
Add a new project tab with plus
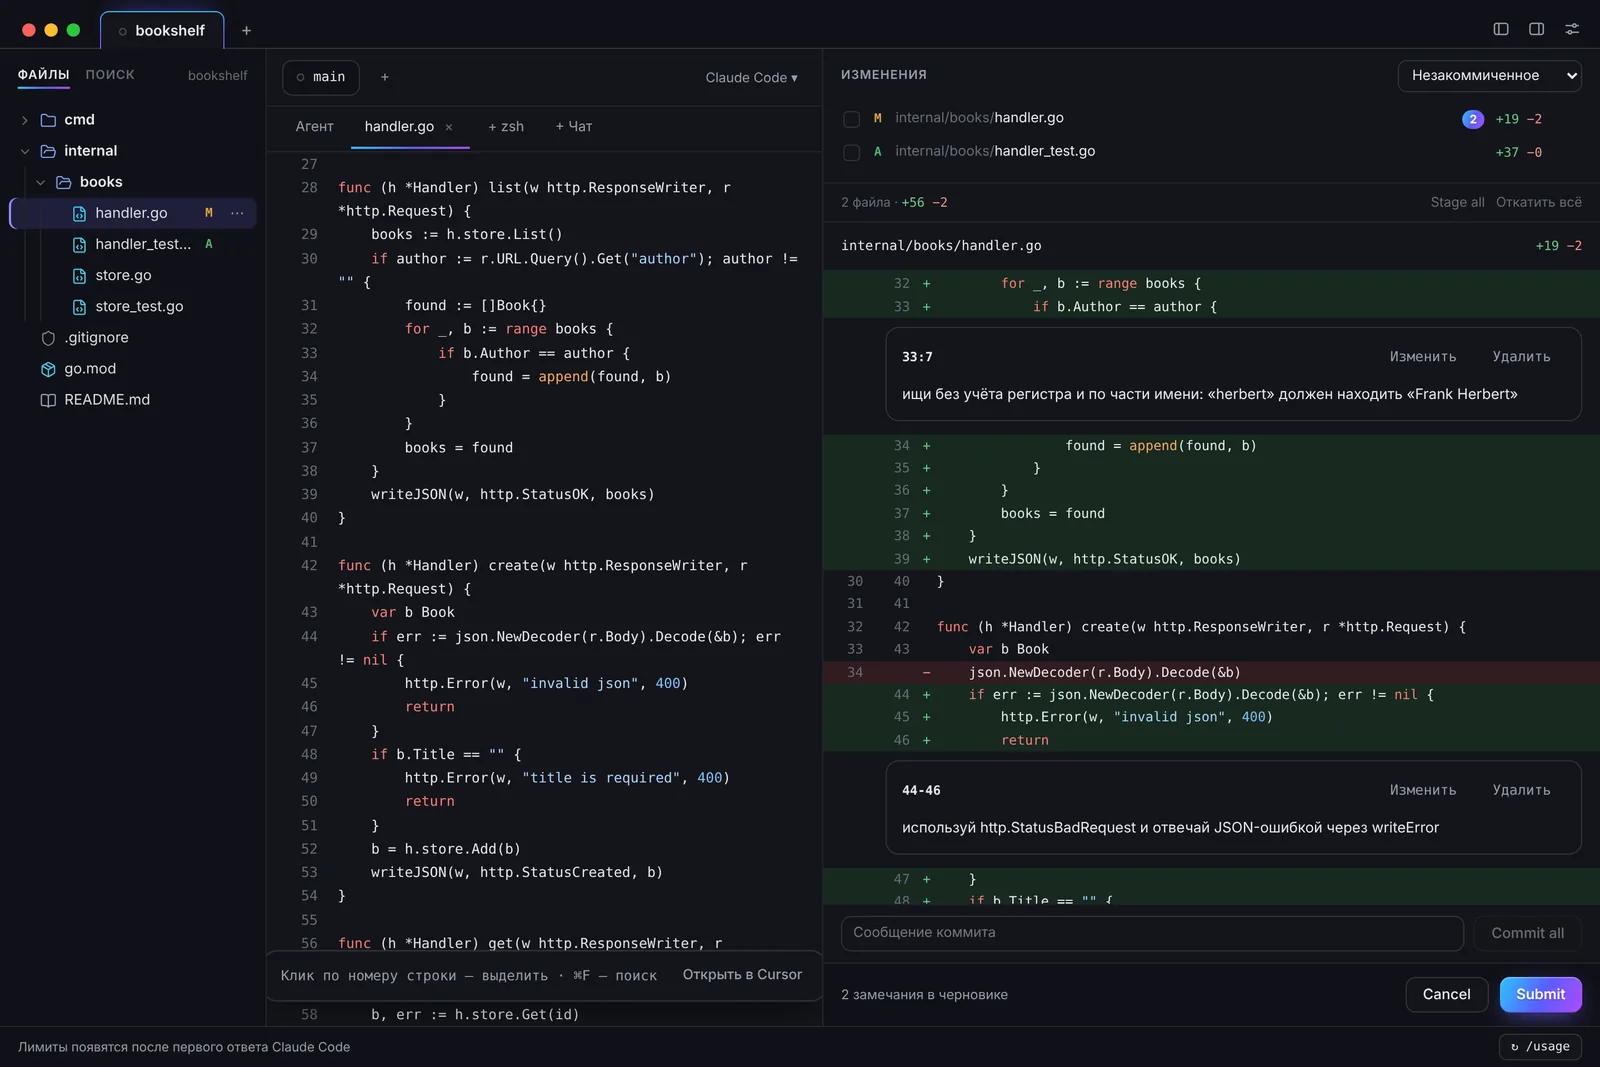coord(246,30)
